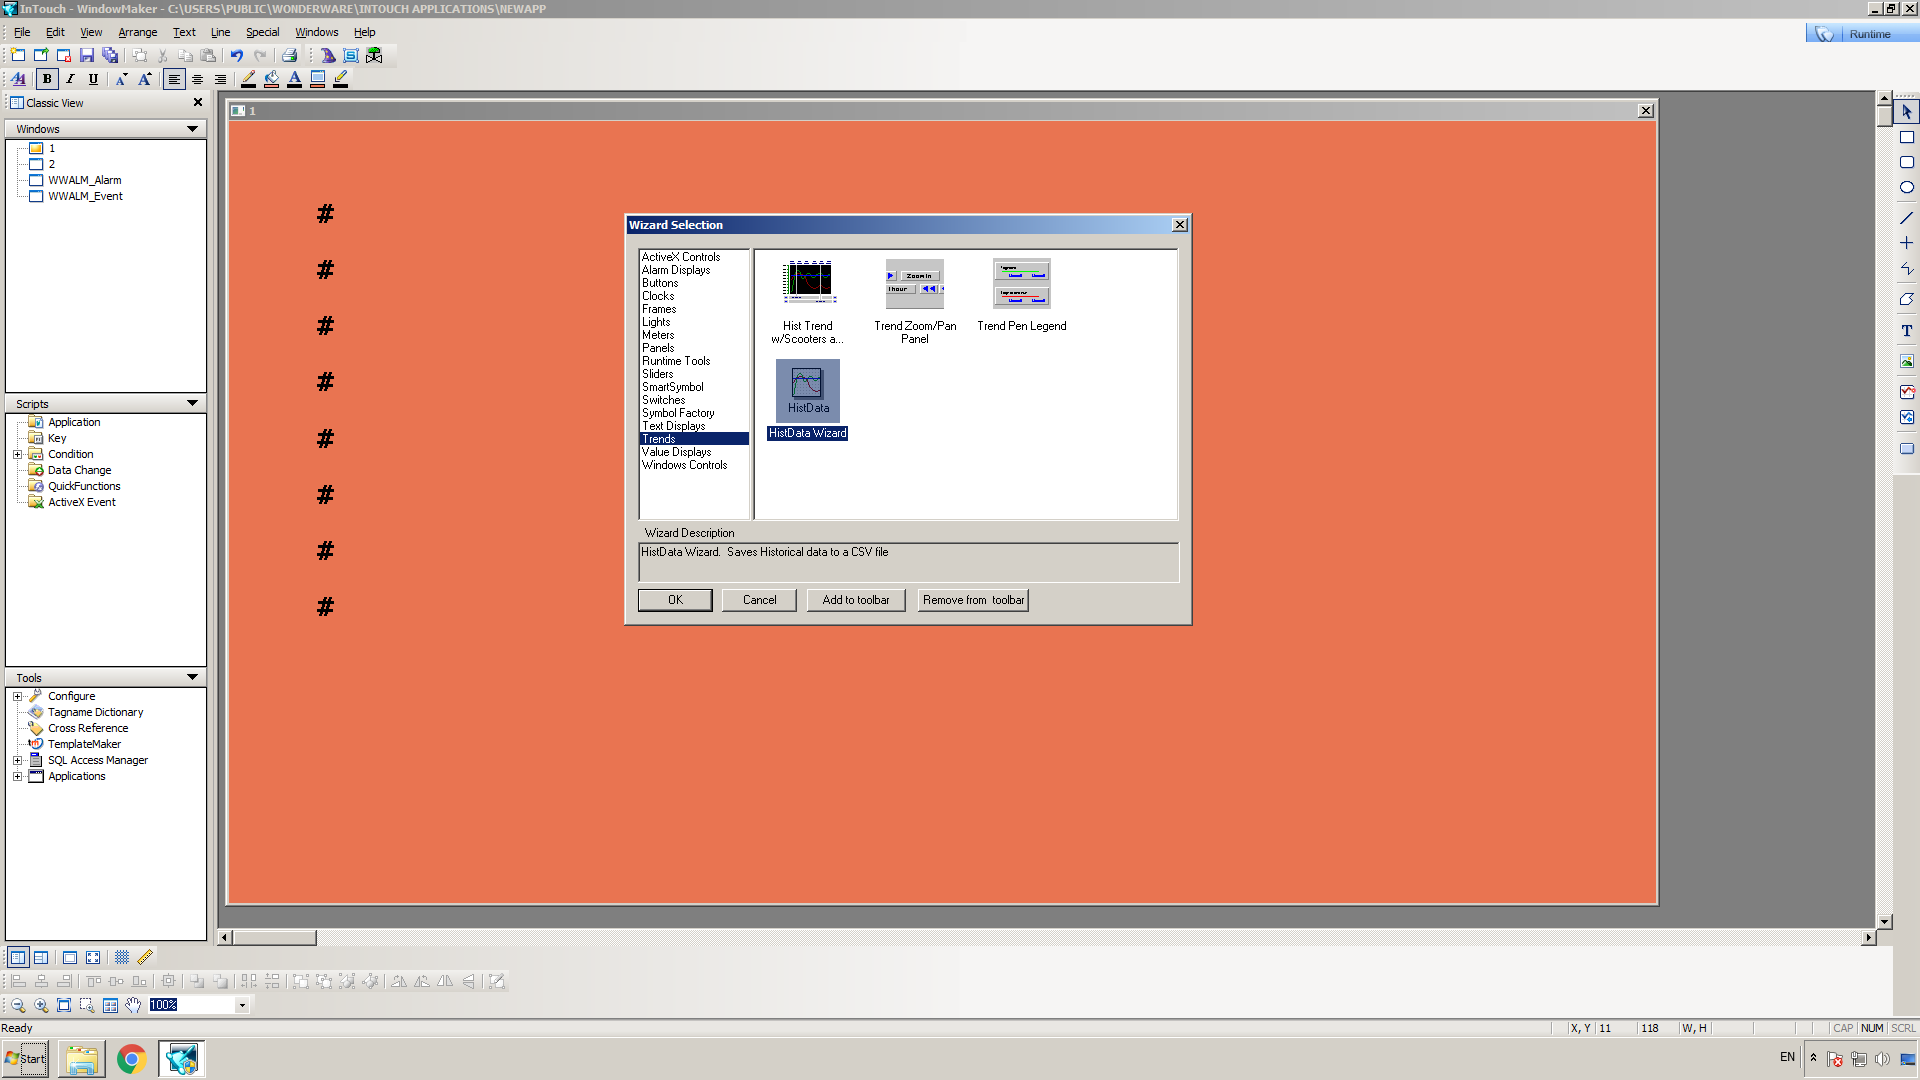Expand the Applications tree node
Image resolution: width=1920 pixels, height=1080 pixels.
pyautogui.click(x=17, y=776)
